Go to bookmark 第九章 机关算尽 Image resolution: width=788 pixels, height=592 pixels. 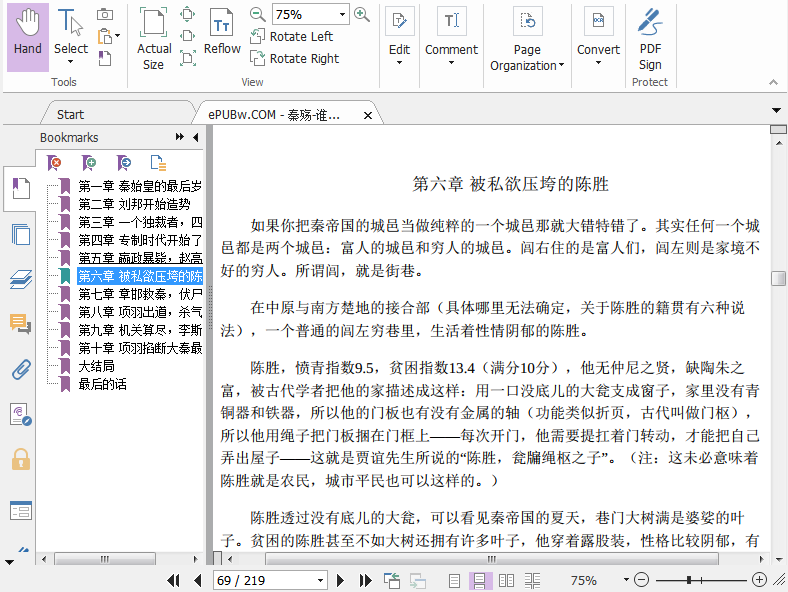(x=140, y=330)
